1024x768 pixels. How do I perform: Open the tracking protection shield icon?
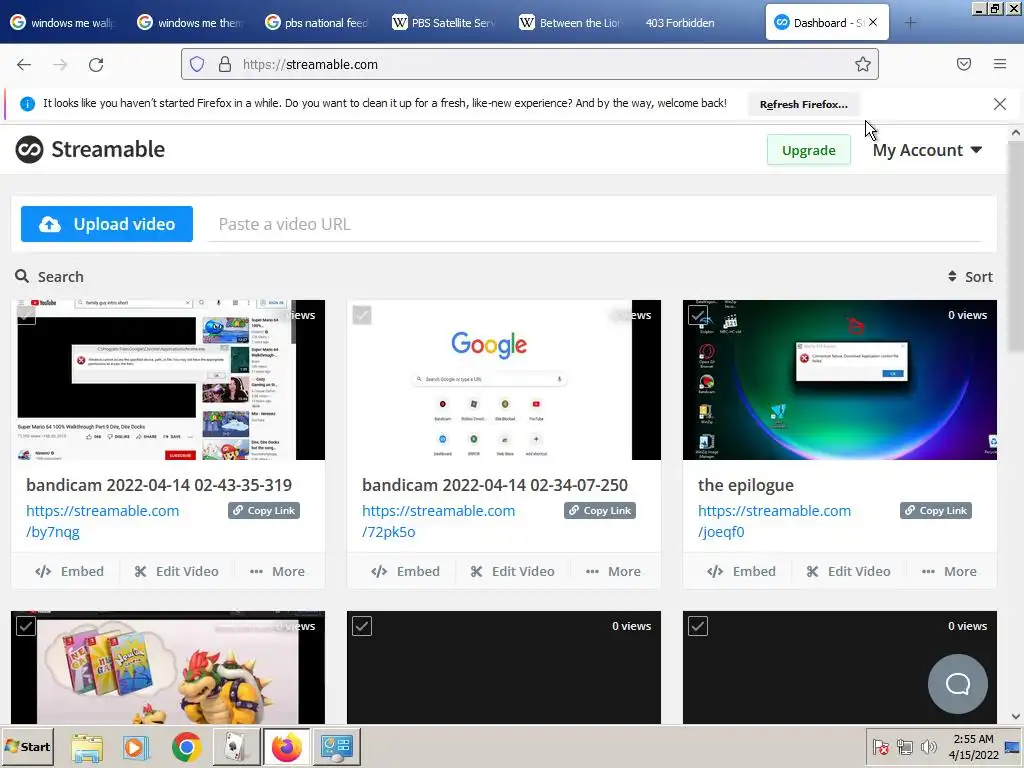tap(197, 64)
